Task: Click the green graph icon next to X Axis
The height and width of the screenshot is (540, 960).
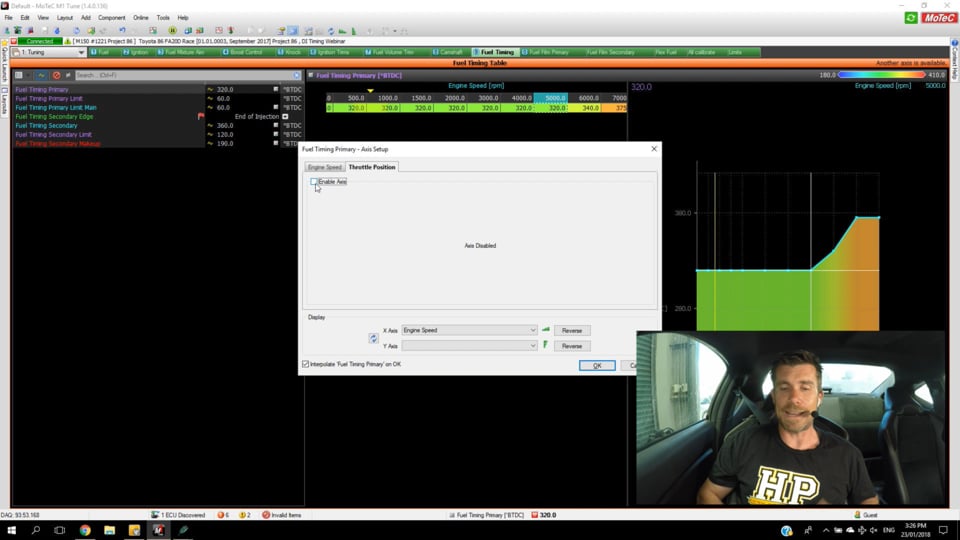Action: coord(546,329)
